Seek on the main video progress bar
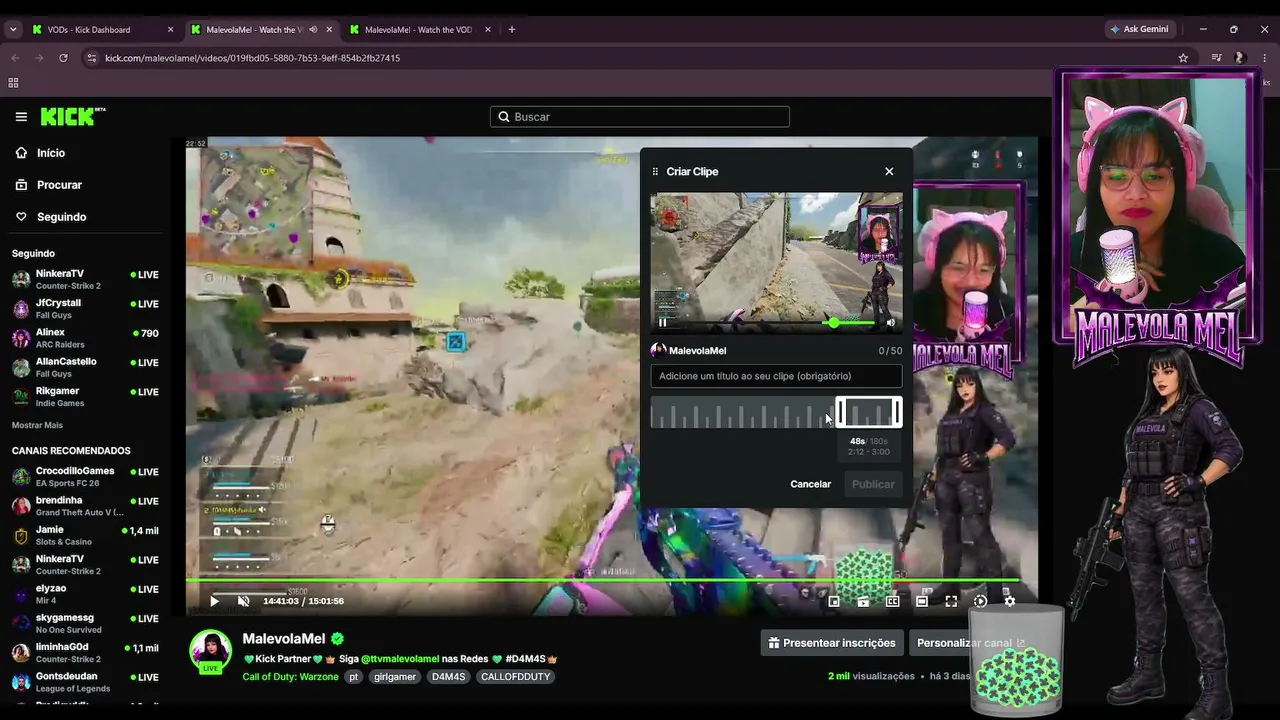 pos(602,580)
